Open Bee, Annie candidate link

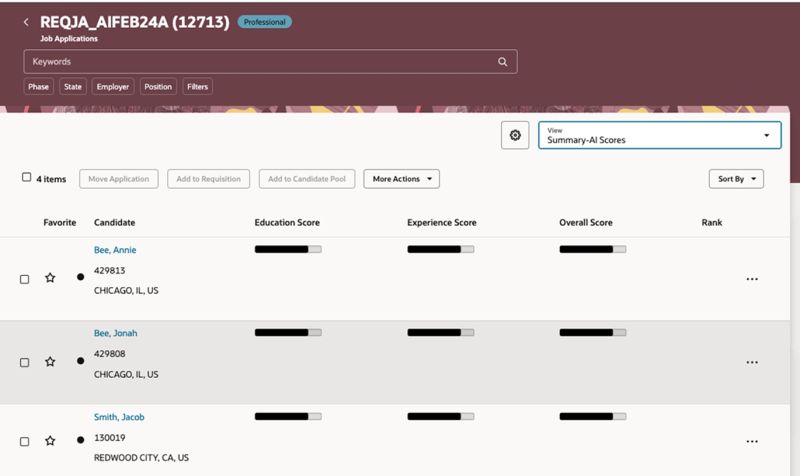(115, 250)
